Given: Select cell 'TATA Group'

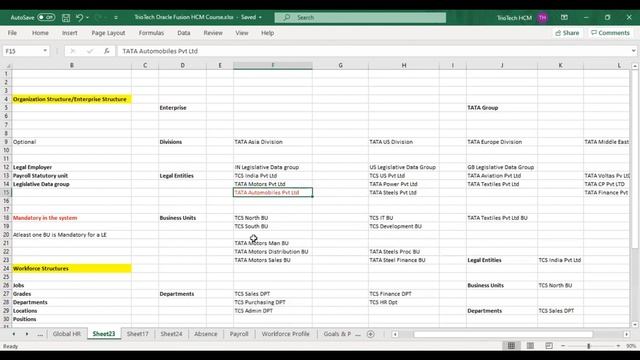Looking at the screenshot, I should [502, 108].
